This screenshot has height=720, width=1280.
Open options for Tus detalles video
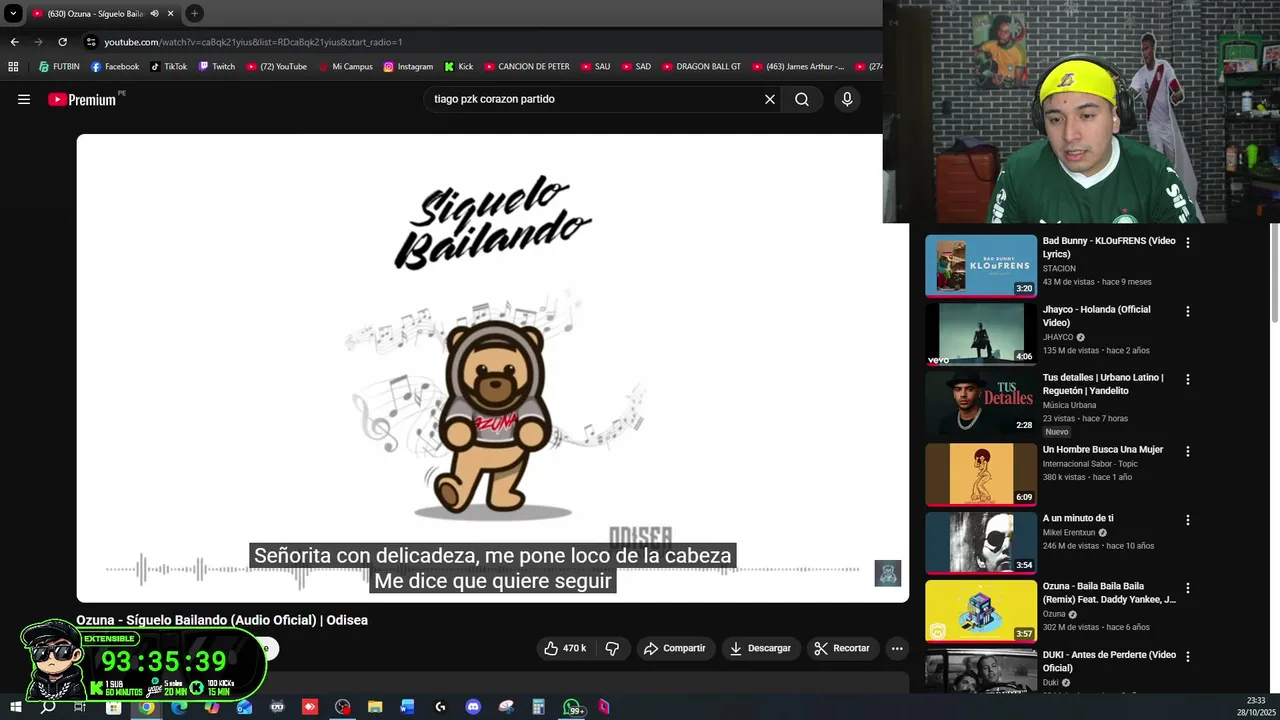(1188, 379)
